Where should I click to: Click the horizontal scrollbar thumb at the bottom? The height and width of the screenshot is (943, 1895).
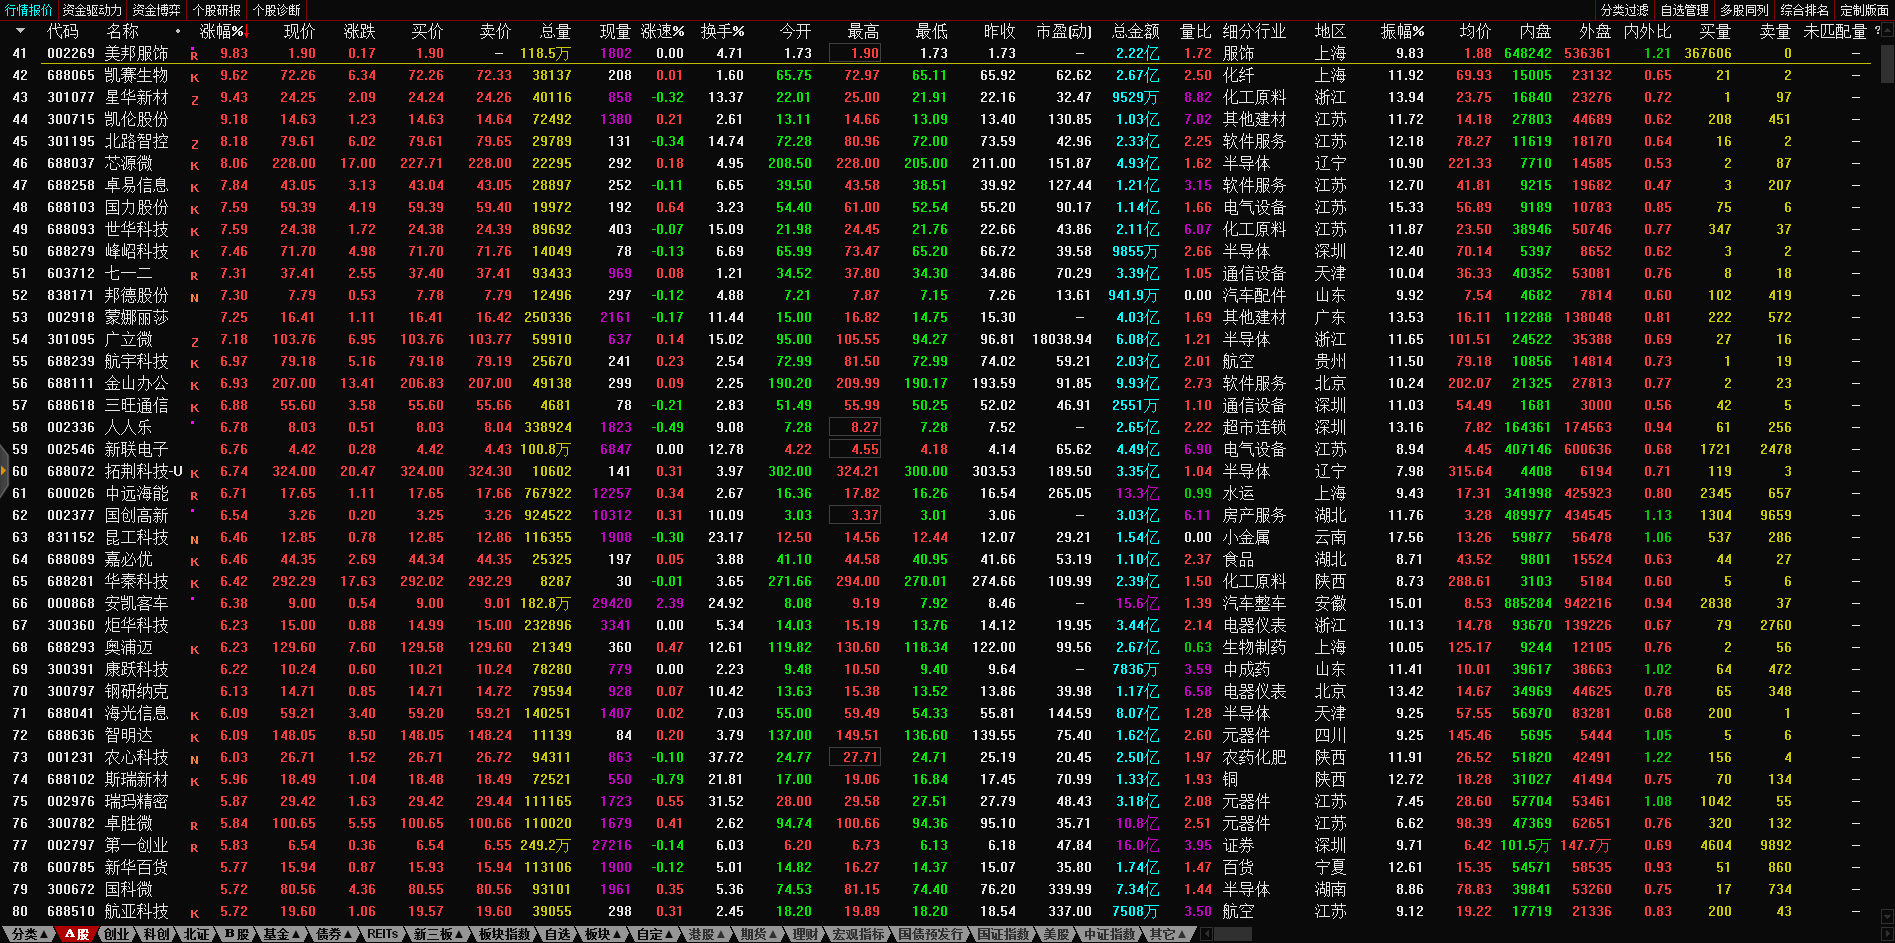pyautogui.click(x=1232, y=934)
